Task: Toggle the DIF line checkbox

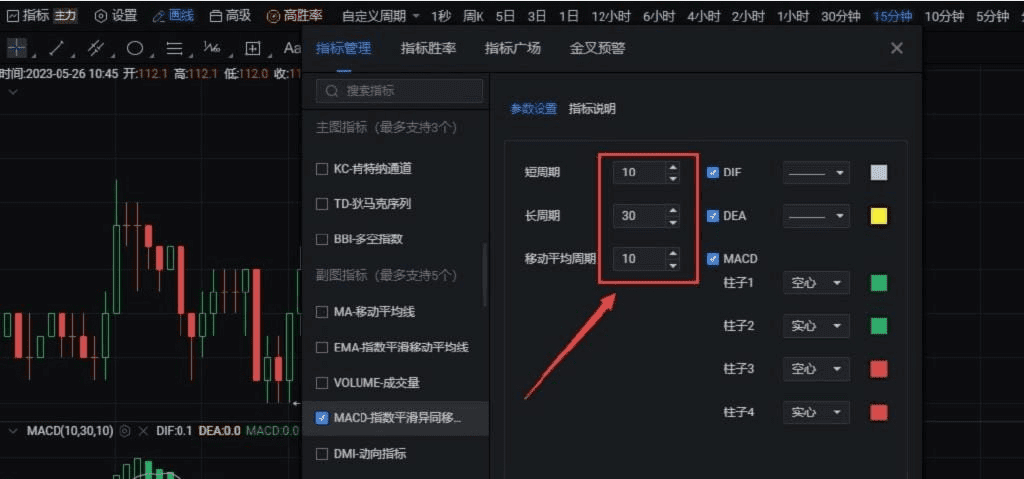Action: (713, 173)
